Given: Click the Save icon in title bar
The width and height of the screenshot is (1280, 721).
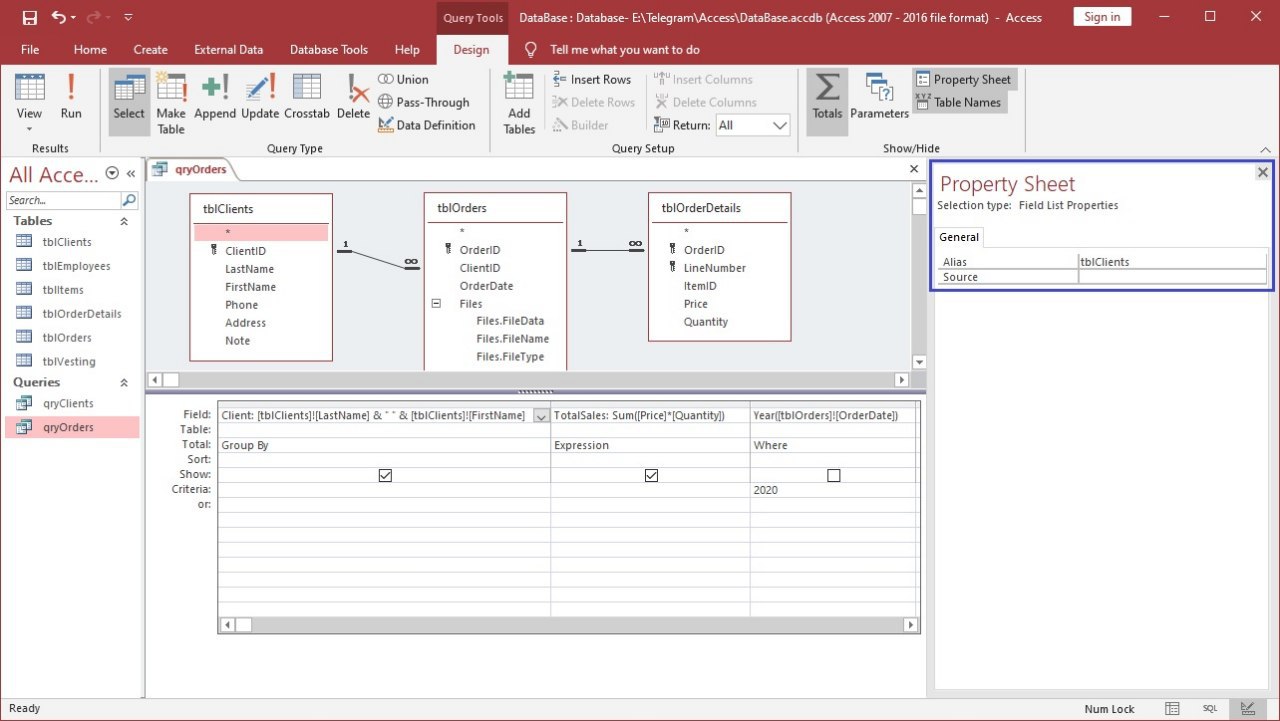Looking at the screenshot, I should coord(30,17).
